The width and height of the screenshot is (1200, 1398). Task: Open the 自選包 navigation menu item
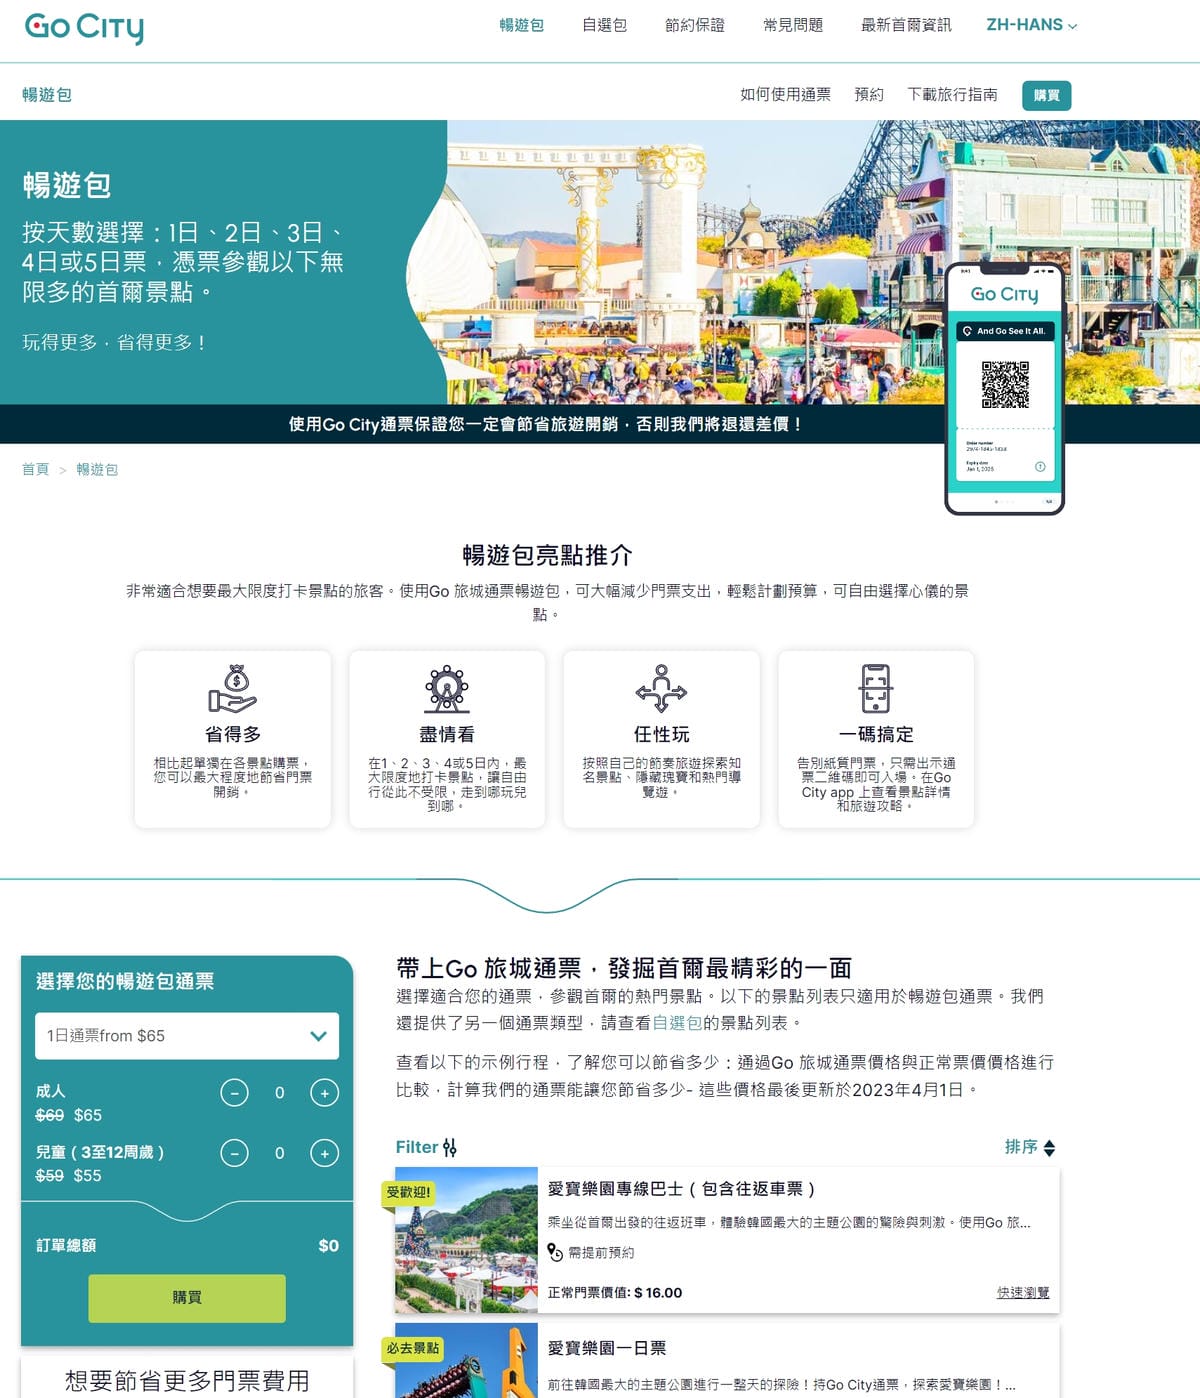click(x=604, y=25)
